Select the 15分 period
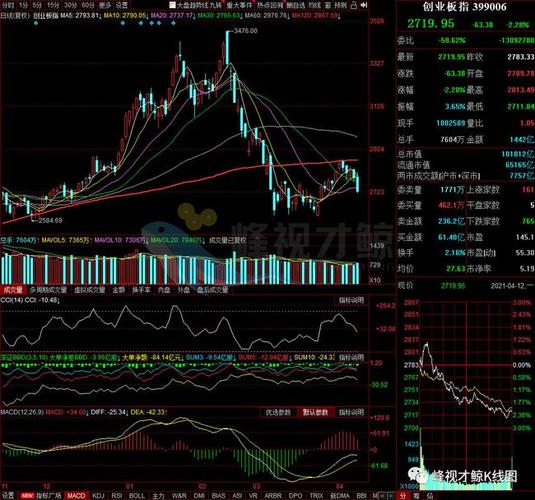 53,5
